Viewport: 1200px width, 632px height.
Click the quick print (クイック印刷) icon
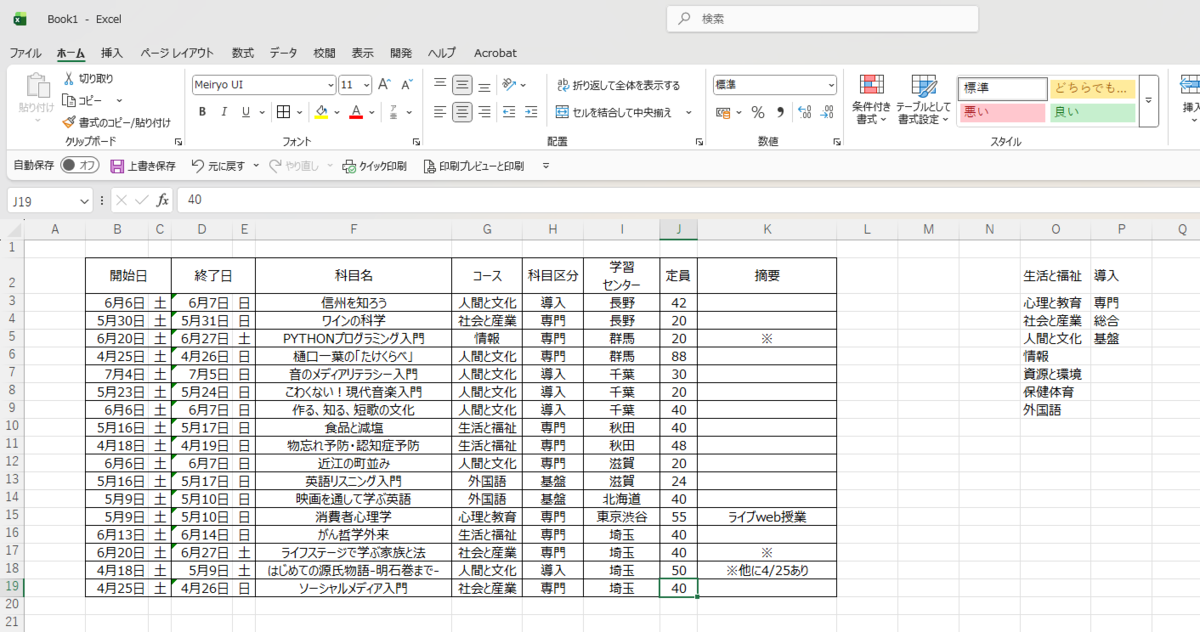[349, 166]
